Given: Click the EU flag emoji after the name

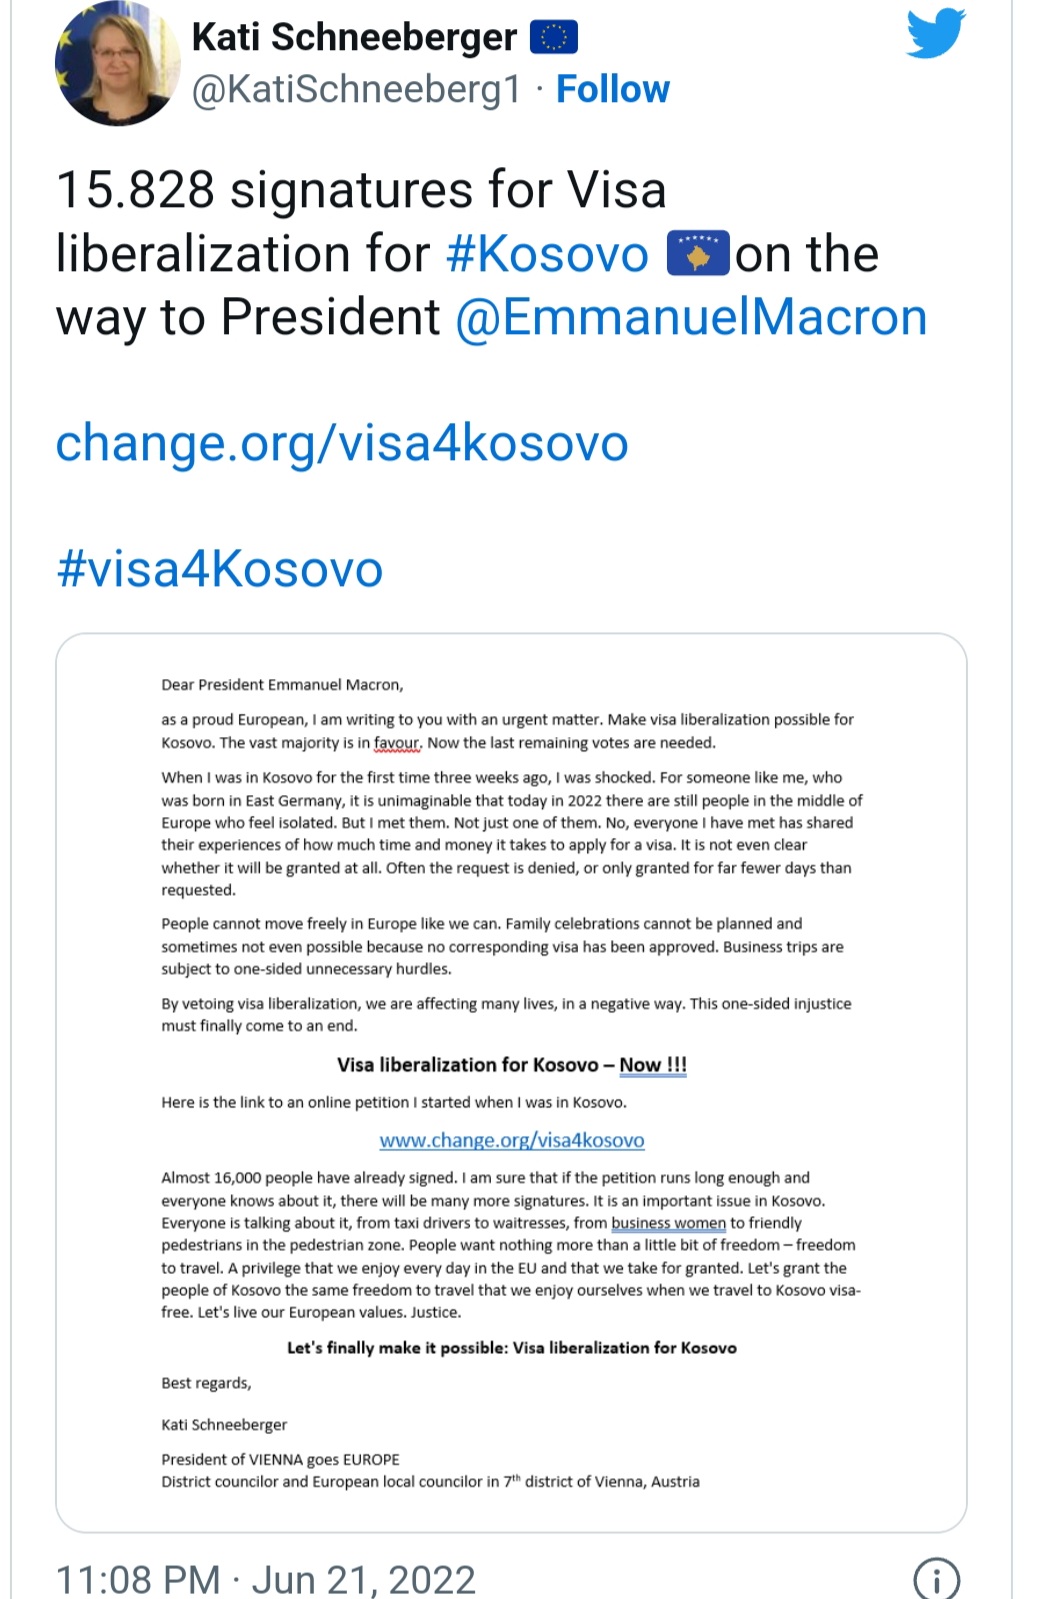Looking at the screenshot, I should (x=554, y=38).
